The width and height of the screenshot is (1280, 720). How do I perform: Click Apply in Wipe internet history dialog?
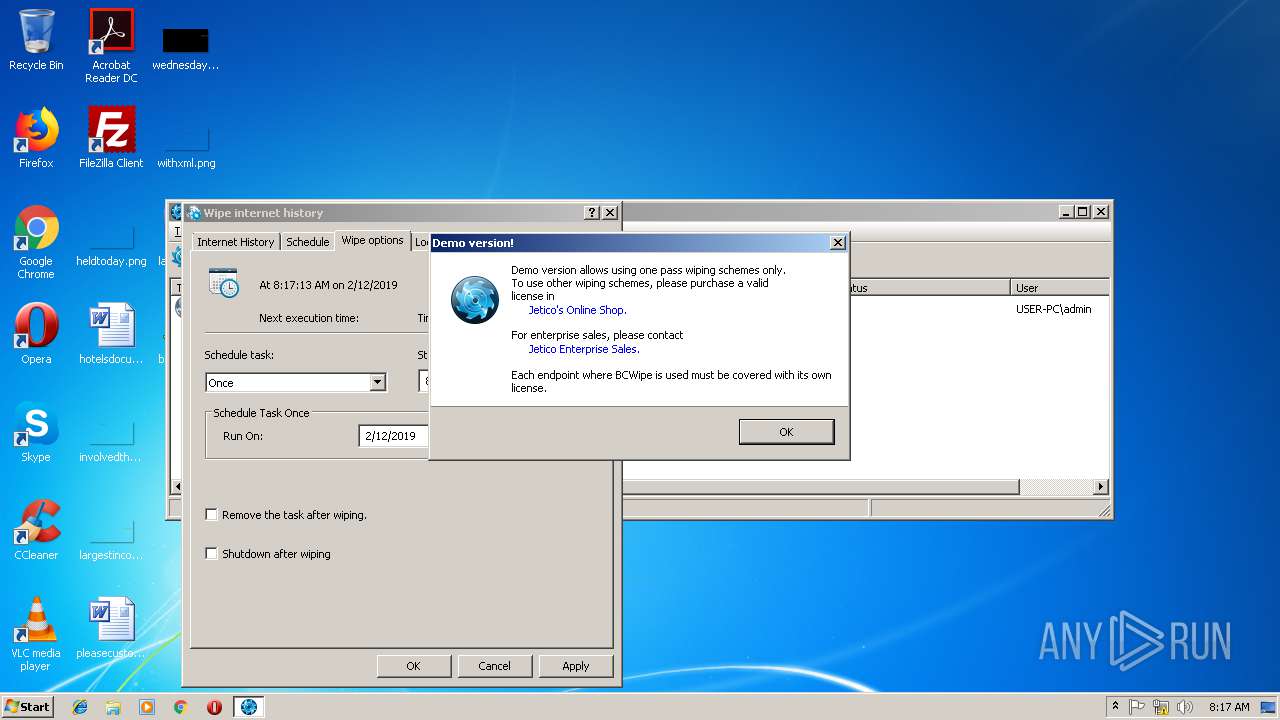[575, 666]
